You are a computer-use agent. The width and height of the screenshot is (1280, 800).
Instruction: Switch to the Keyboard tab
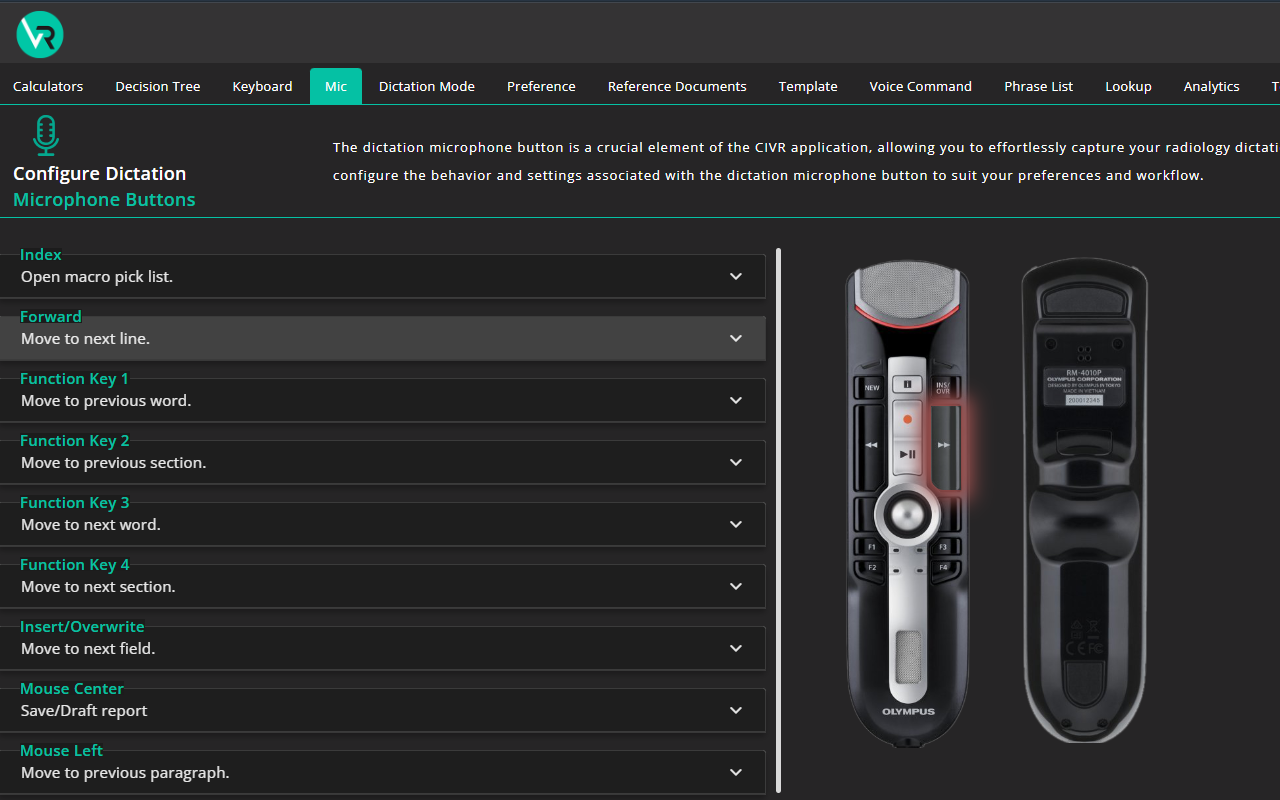pos(262,86)
